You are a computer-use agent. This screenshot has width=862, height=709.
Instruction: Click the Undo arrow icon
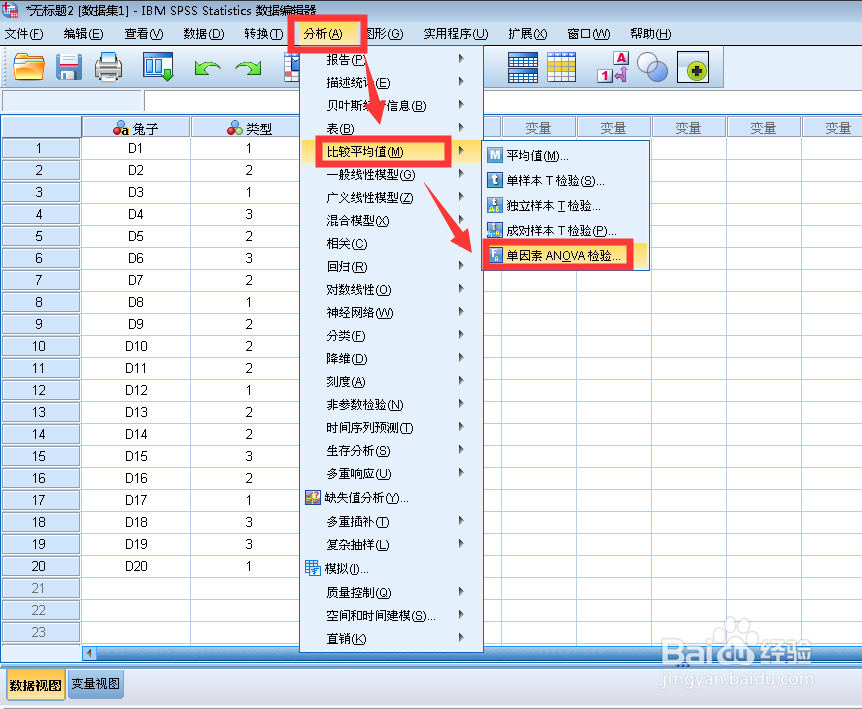coord(207,68)
